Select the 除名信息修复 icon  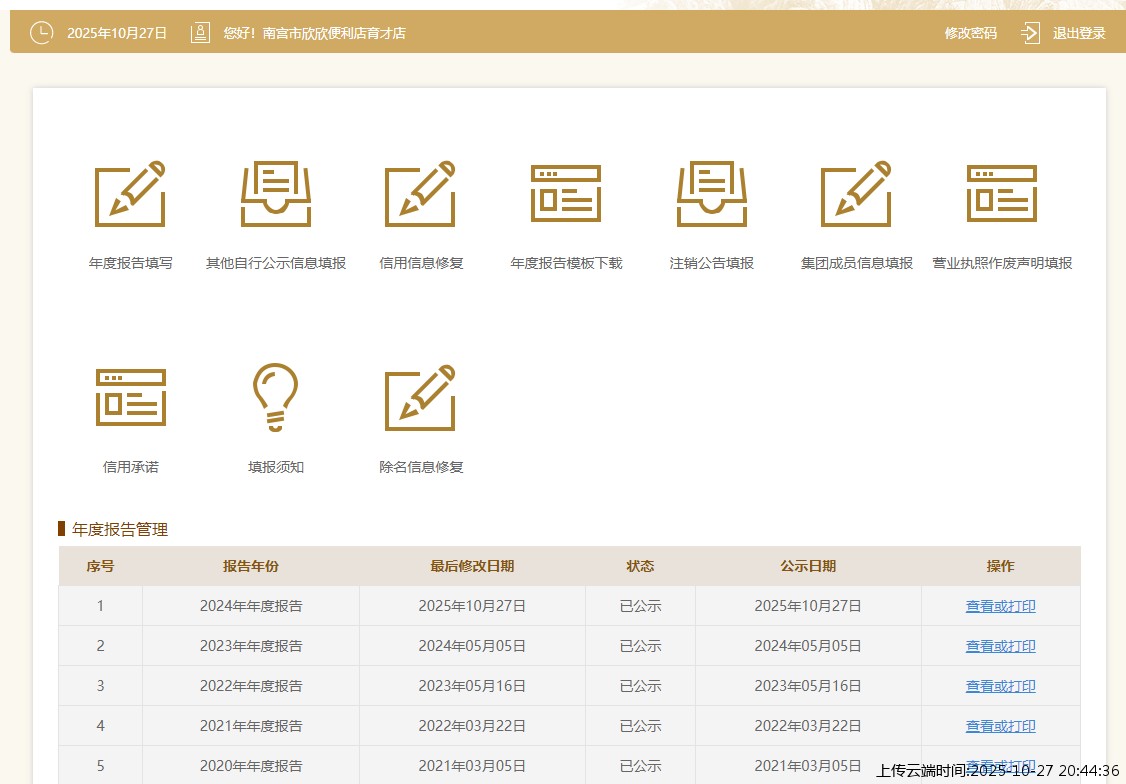coord(421,398)
